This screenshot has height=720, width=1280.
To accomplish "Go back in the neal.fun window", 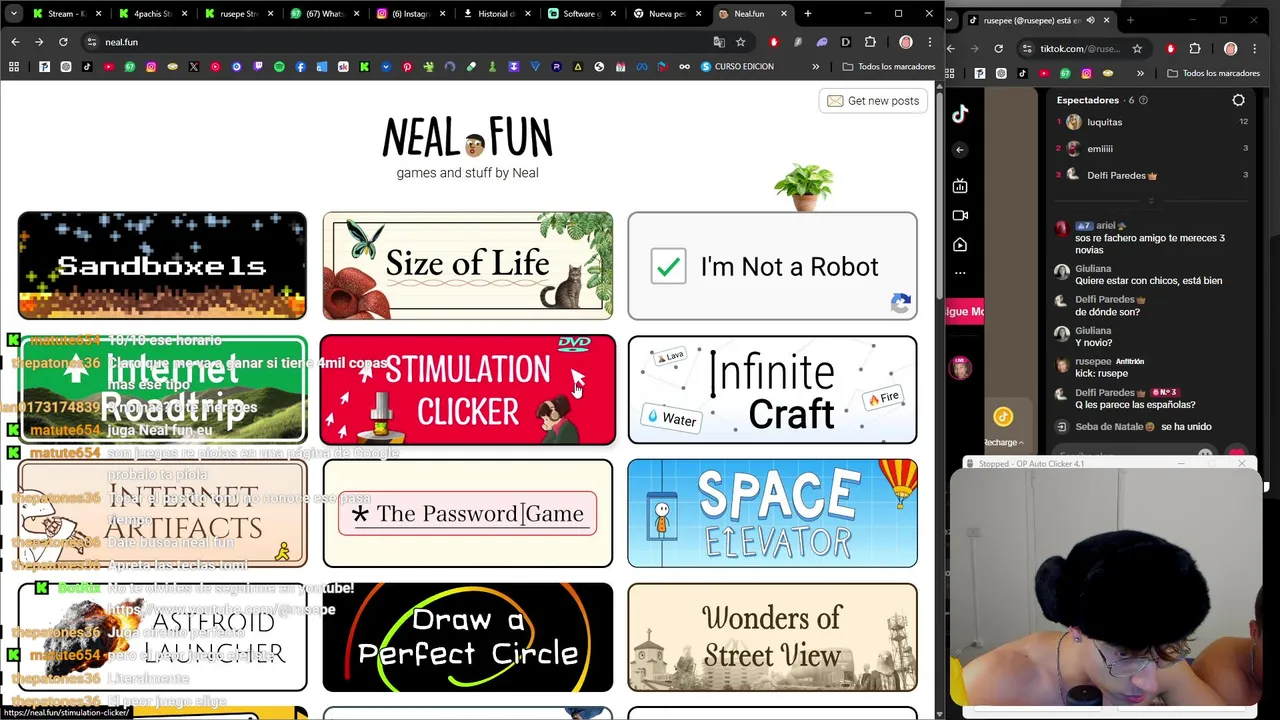I will [15, 42].
